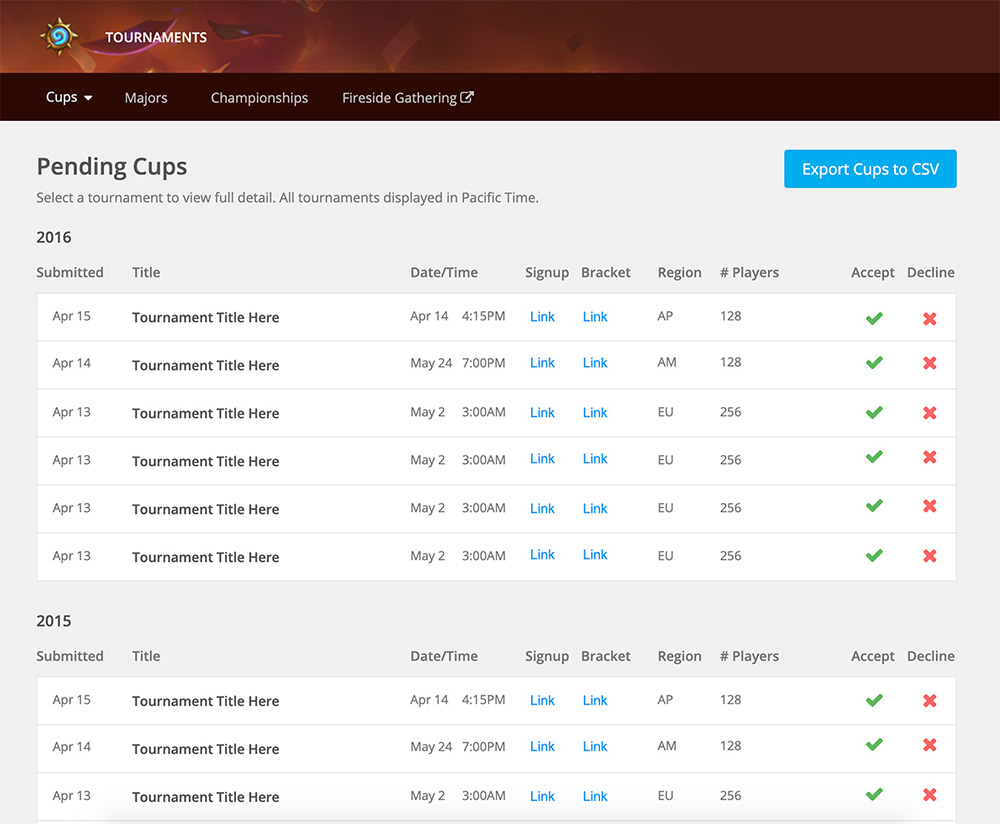Click the external link icon beside Fireside Gathering
This screenshot has width=1000, height=824.
click(x=467, y=97)
